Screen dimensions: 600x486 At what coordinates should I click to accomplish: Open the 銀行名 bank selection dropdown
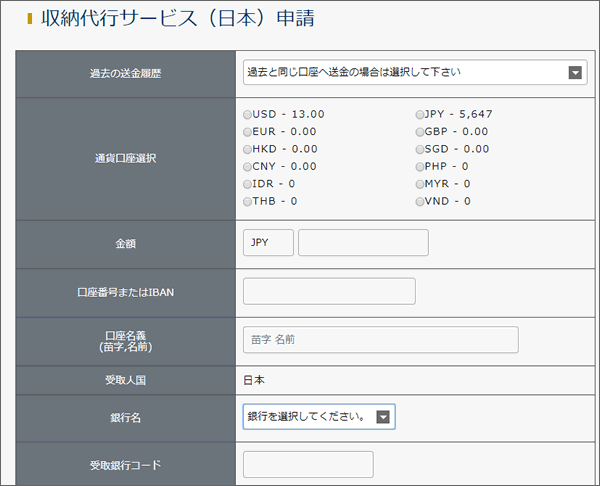[319, 416]
